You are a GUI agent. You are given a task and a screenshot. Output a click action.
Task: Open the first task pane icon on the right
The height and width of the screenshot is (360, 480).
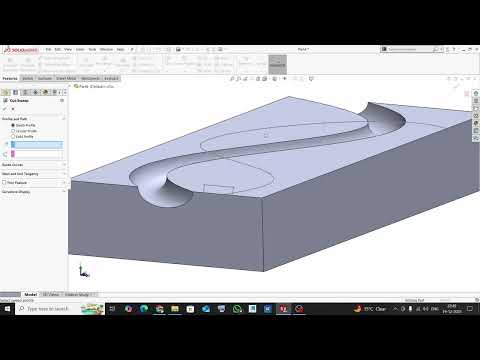476,94
